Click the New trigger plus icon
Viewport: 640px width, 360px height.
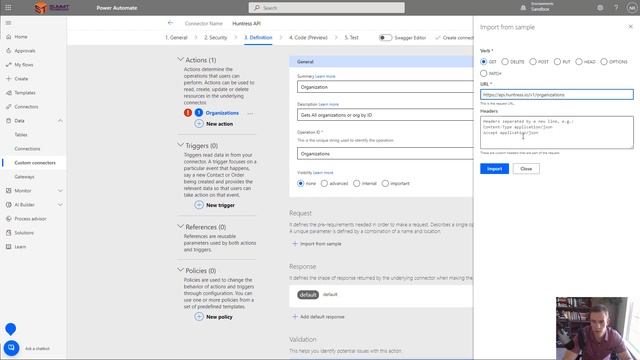click(199, 205)
